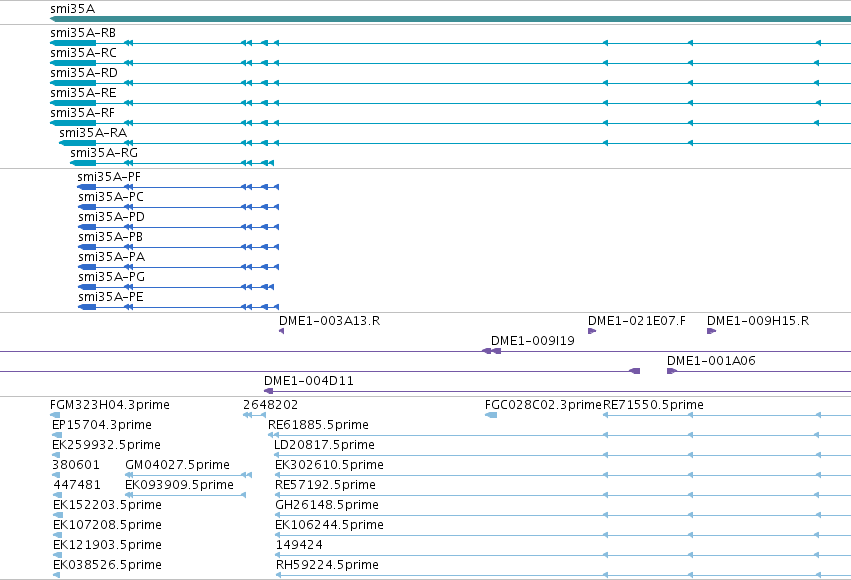Click the GH26148.5prime EST label
The image size is (851, 580).
[327, 505]
